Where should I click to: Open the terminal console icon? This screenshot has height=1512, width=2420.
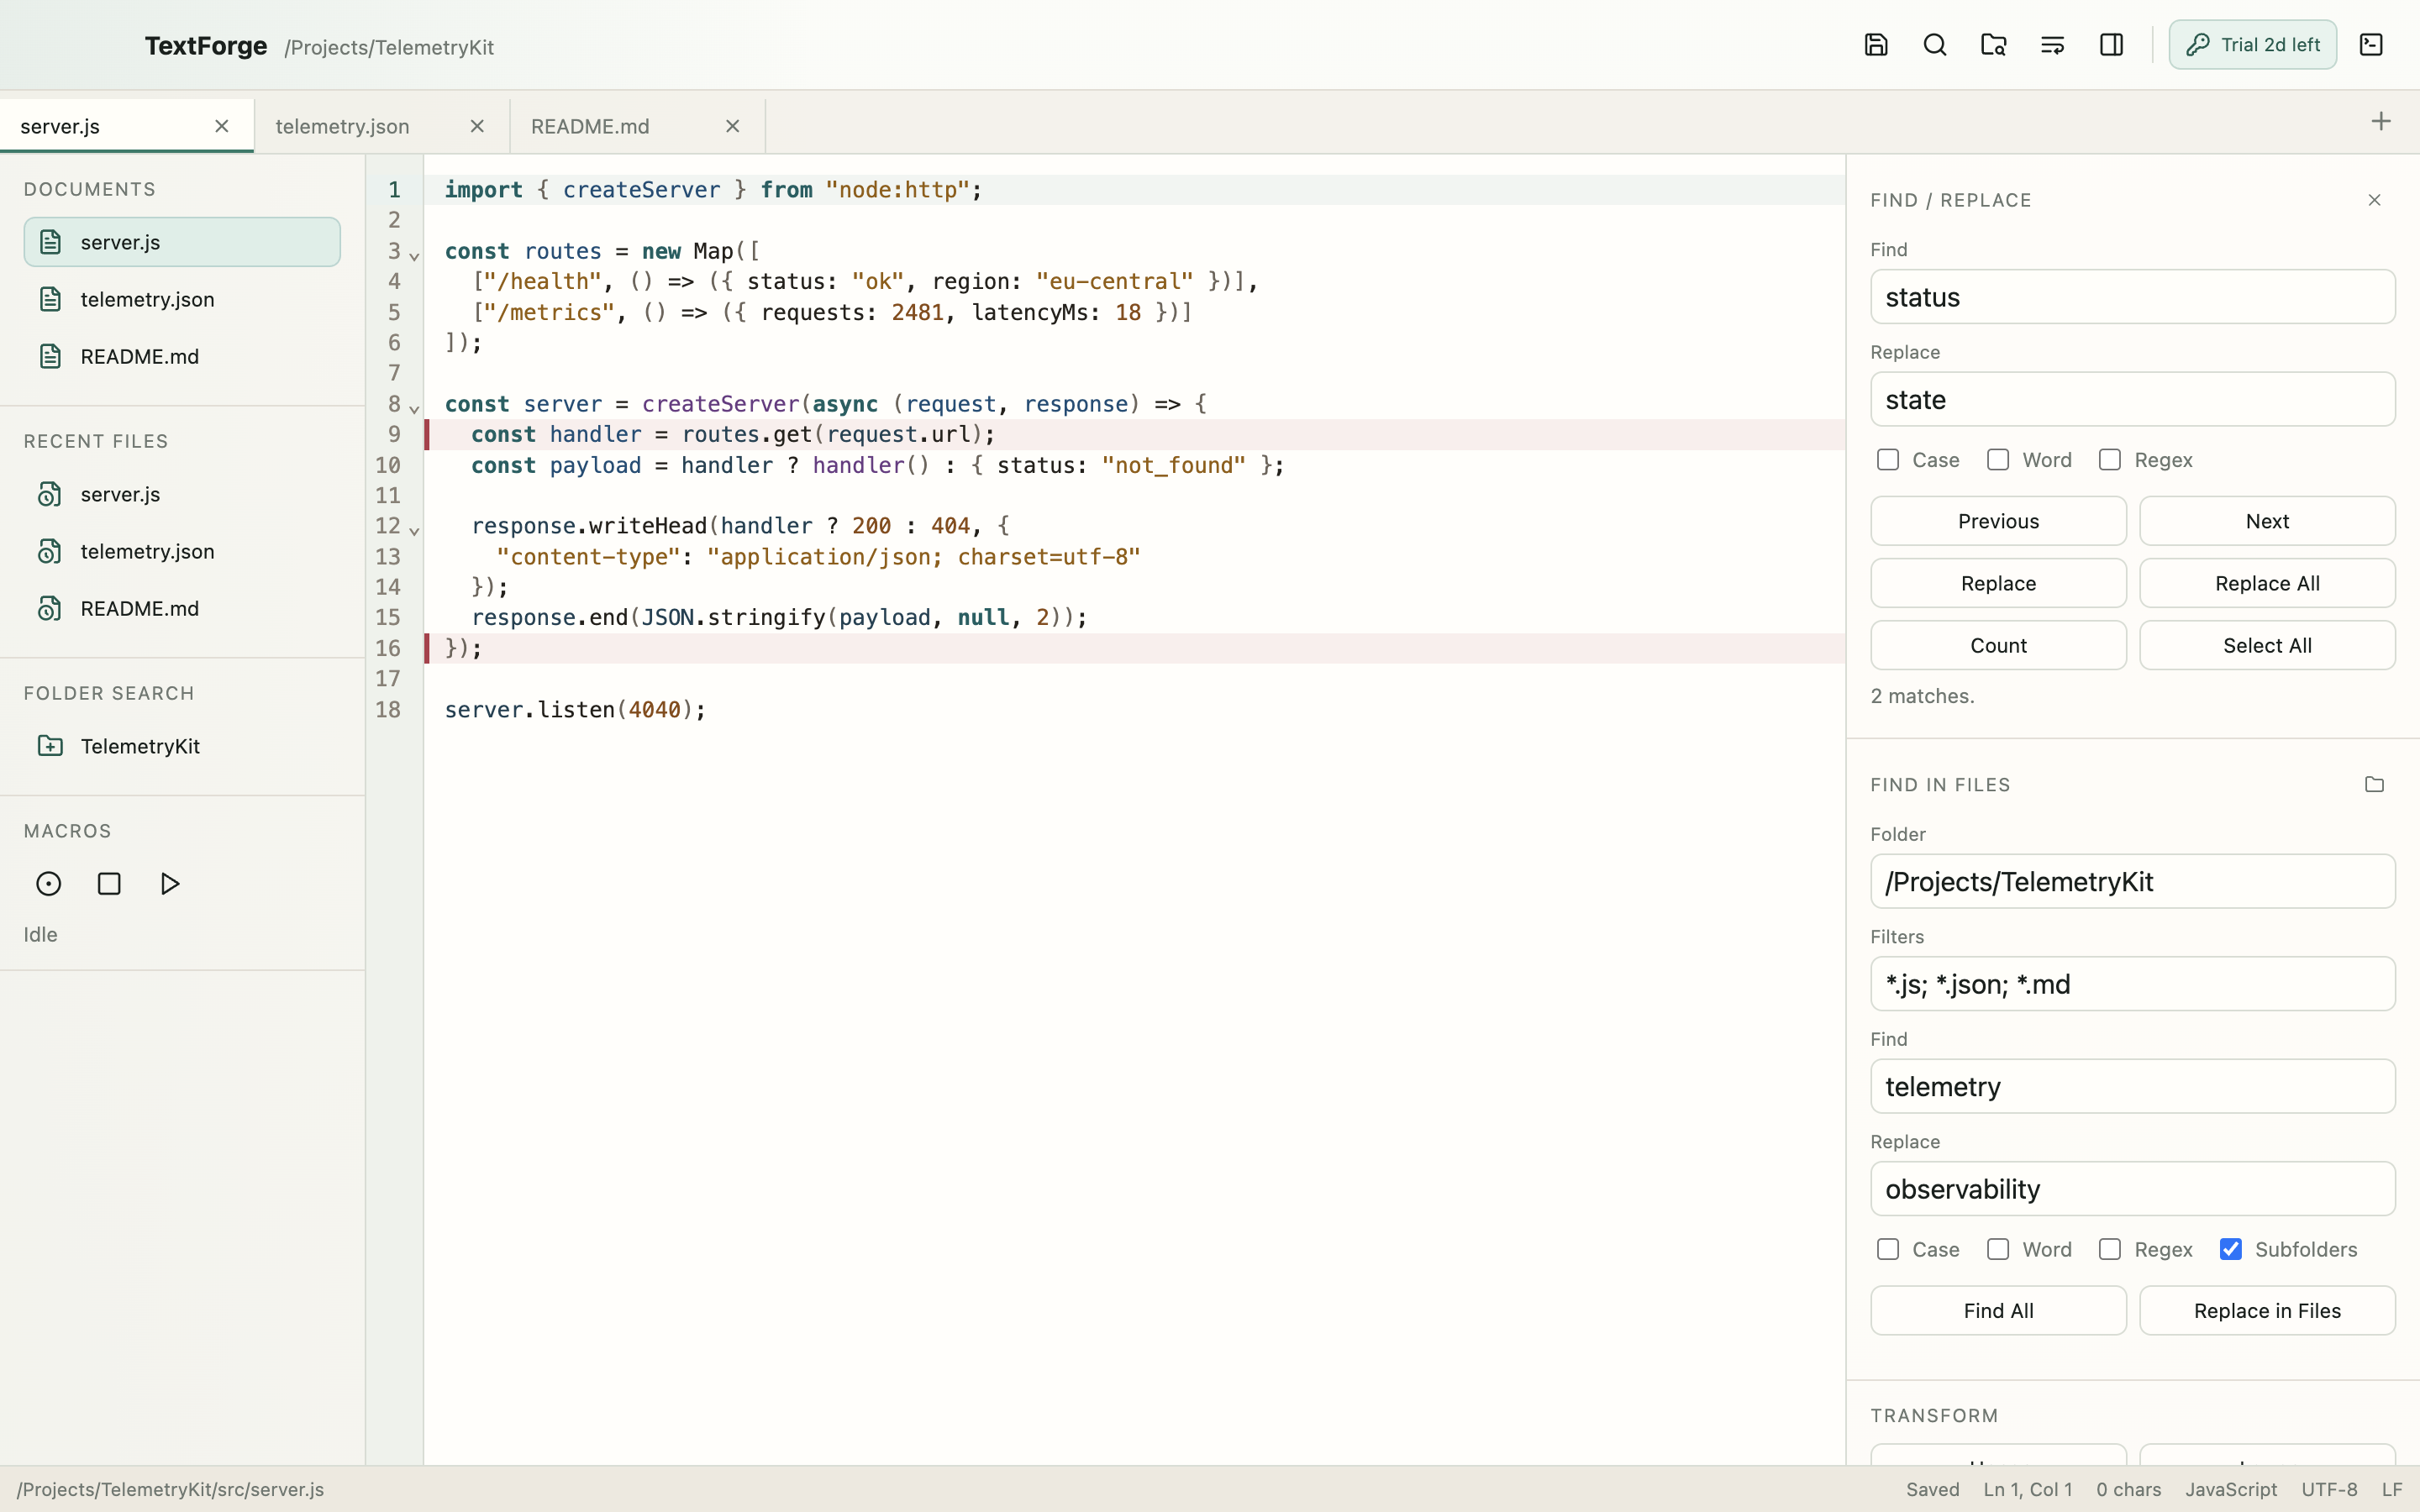tap(2371, 45)
